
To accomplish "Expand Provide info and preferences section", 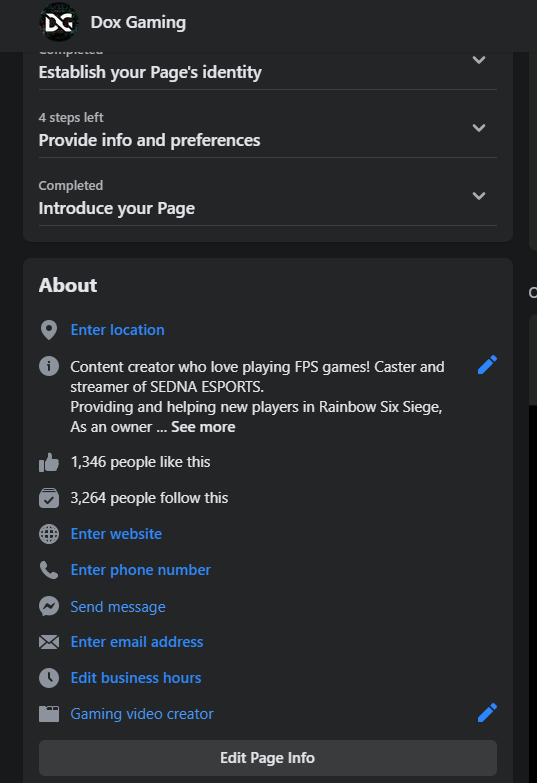I will pos(479,128).
